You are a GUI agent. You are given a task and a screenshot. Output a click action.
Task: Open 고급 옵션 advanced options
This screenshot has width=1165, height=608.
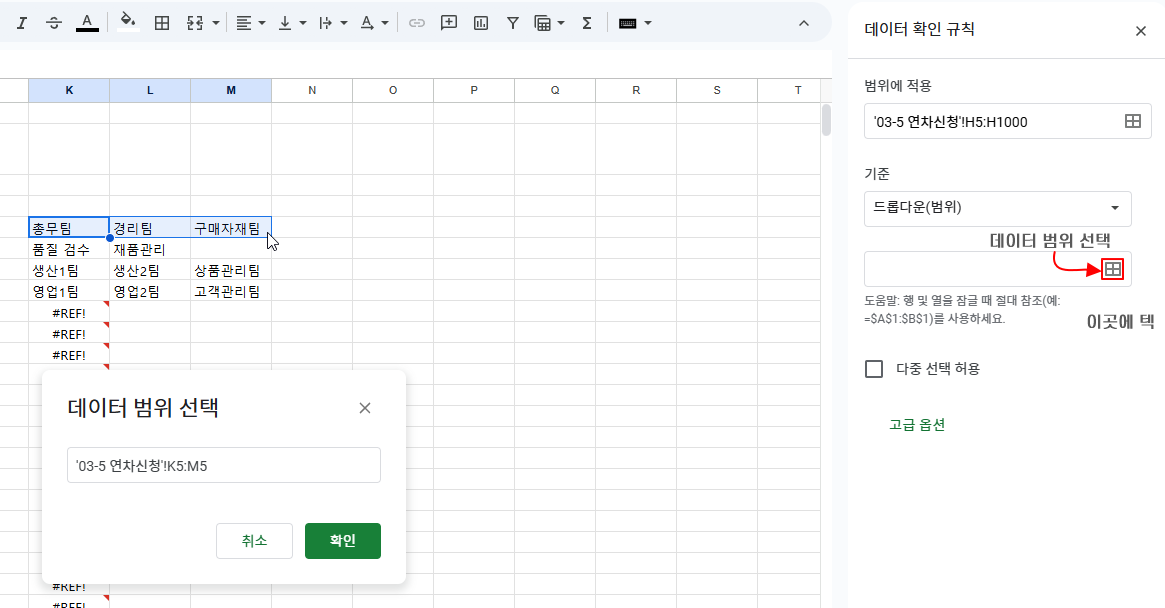coord(917,425)
